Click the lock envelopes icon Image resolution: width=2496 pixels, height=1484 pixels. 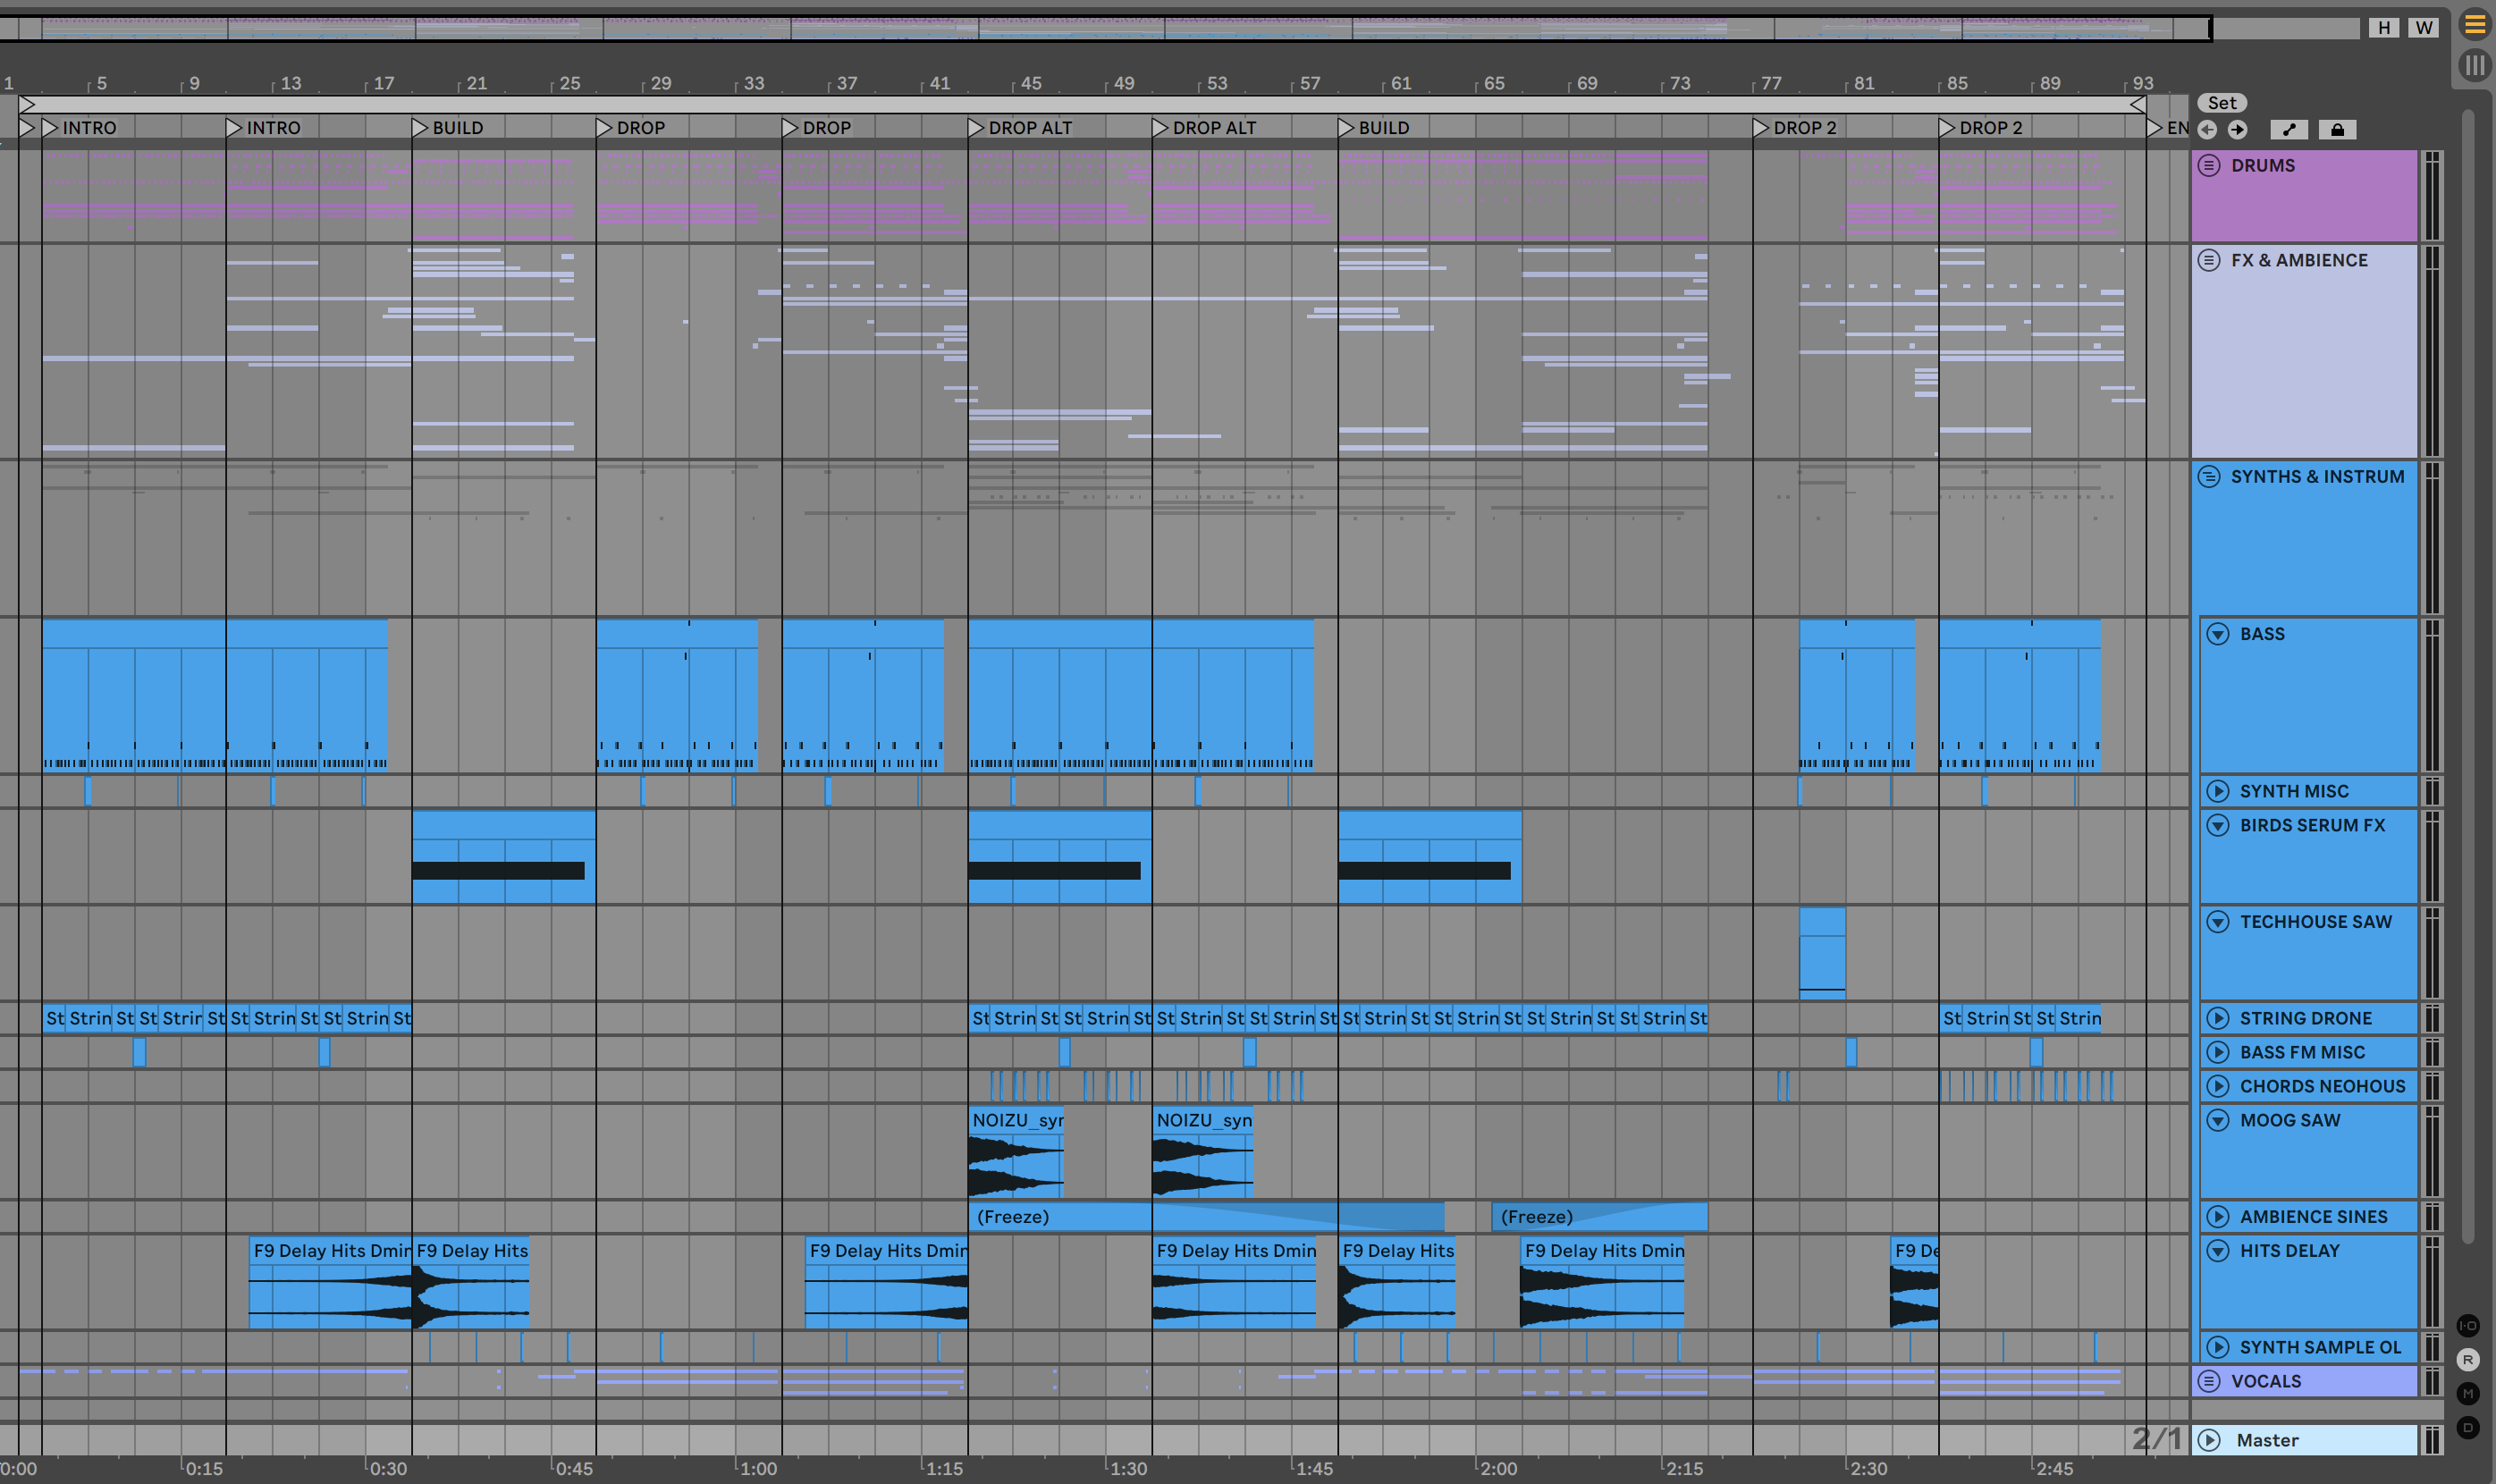click(2337, 130)
